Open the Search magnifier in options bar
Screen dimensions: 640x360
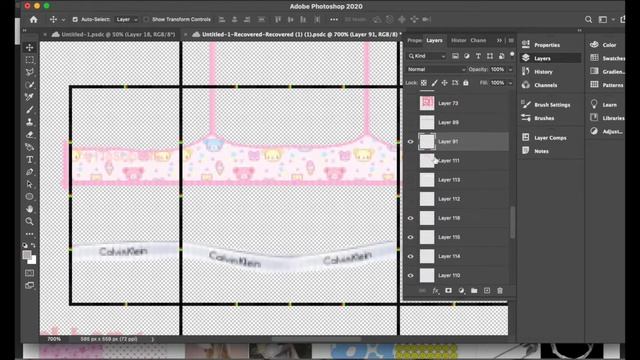pyautogui.click(x=588, y=19)
